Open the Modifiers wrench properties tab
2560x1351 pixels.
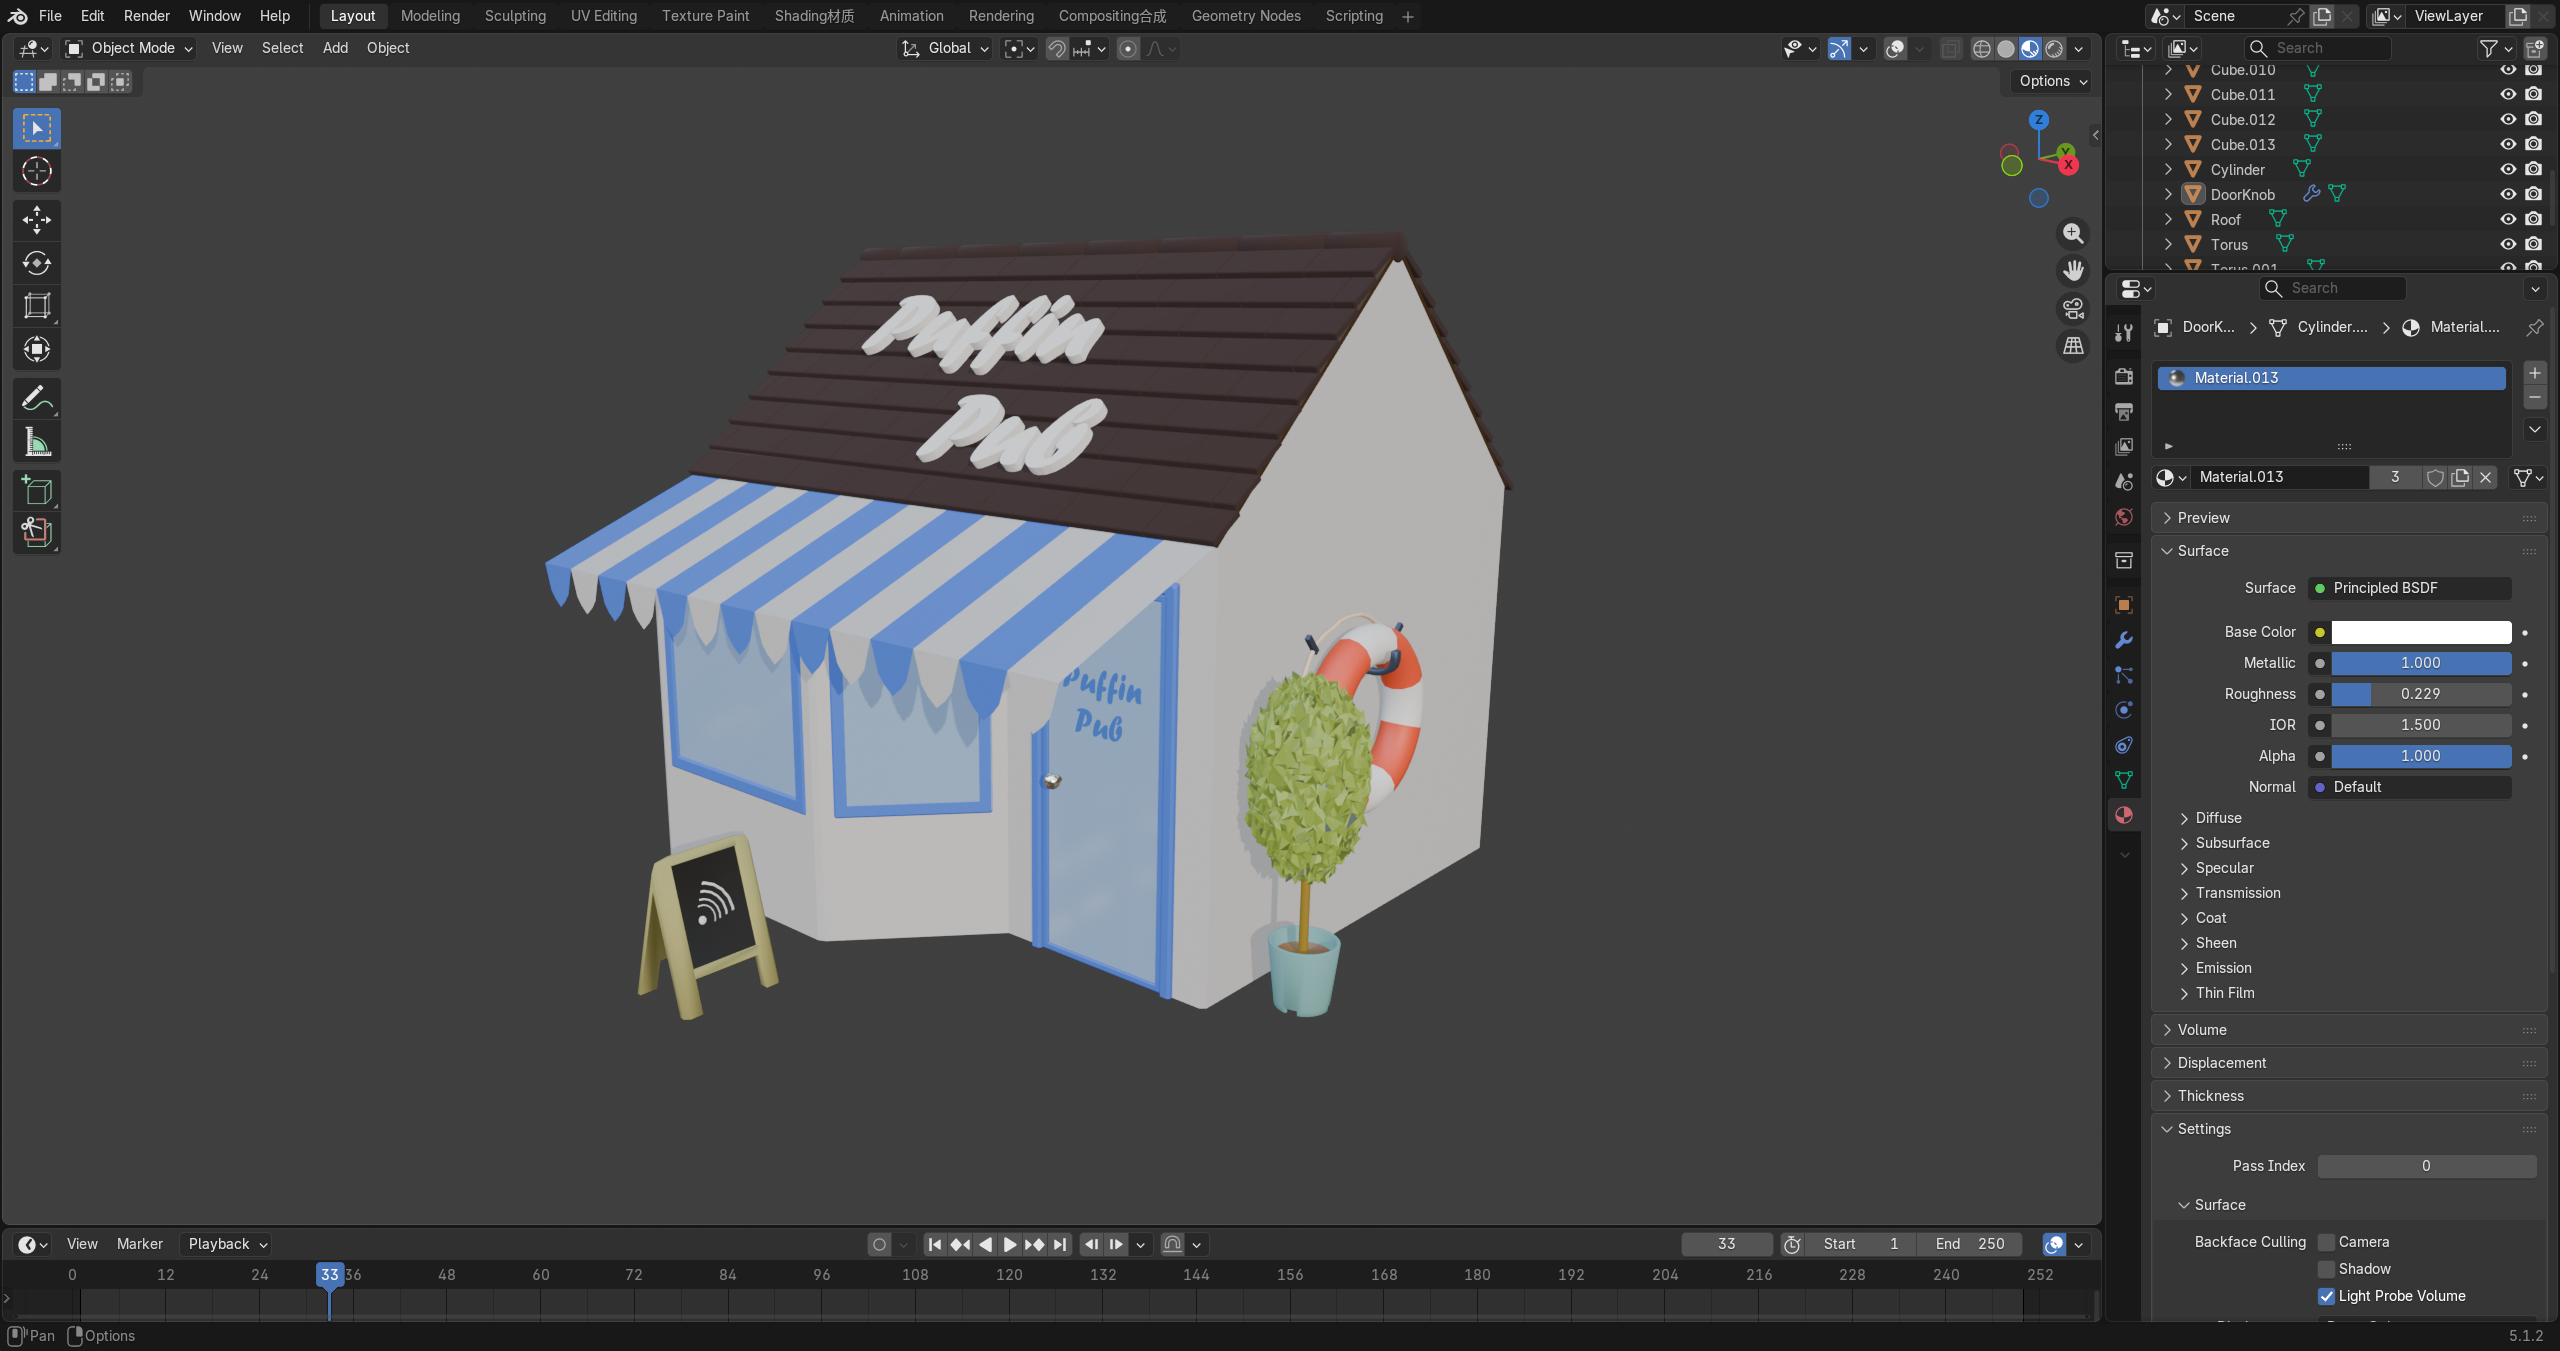[x=2124, y=640]
